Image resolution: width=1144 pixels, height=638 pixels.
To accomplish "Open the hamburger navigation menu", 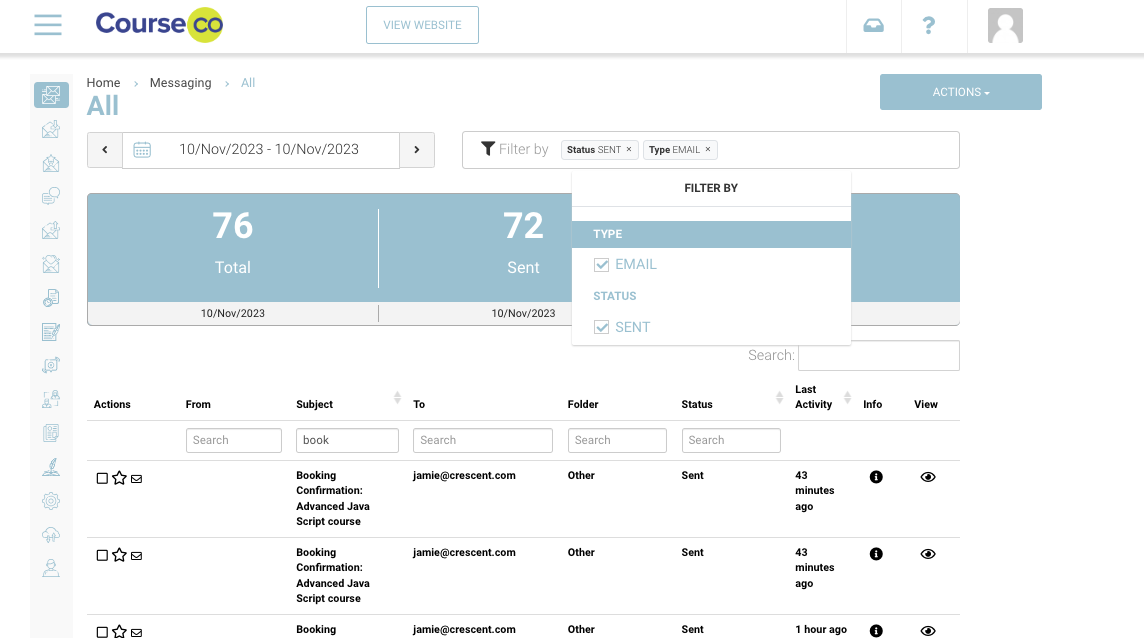I will click(x=48, y=25).
